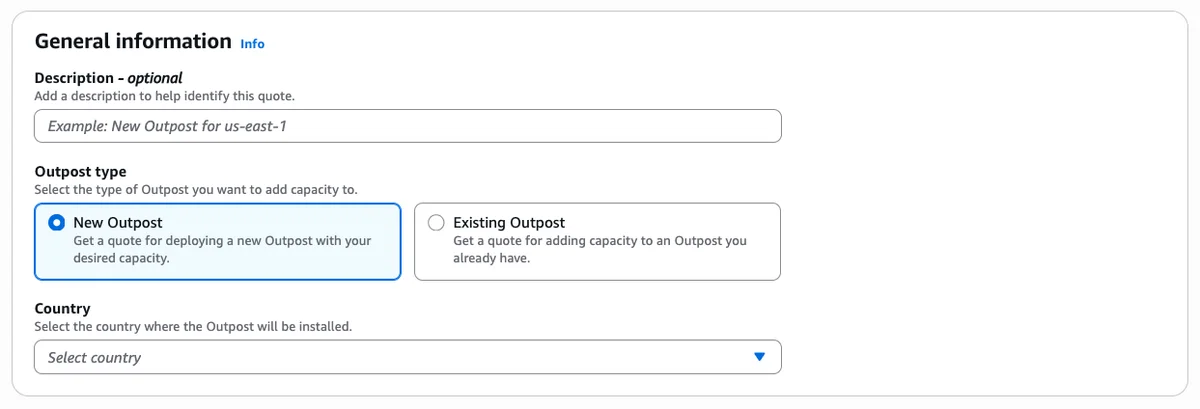Click the Existing Outpost tile description text
The width and height of the screenshot is (1200, 409).
click(x=600, y=249)
